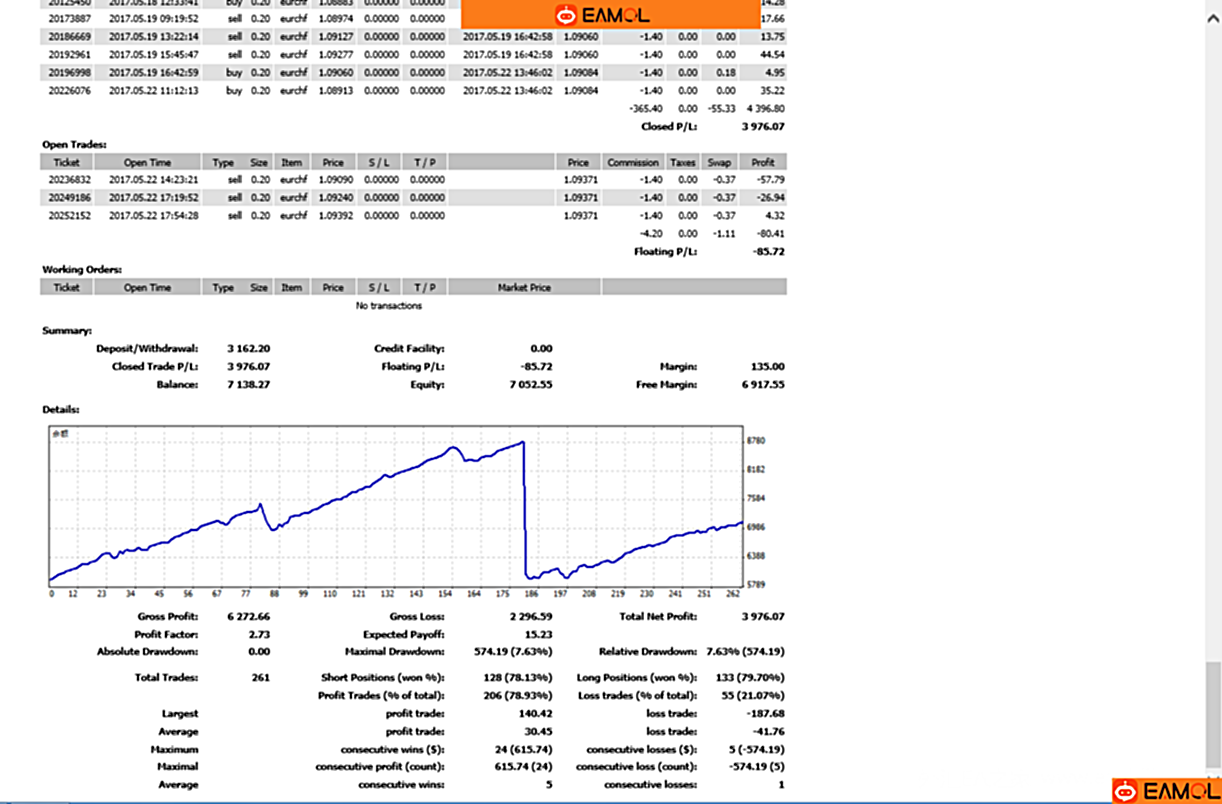Screen dimensions: 1222x804
Task: Click the commission total -365.40
Action: pyautogui.click(x=646, y=108)
